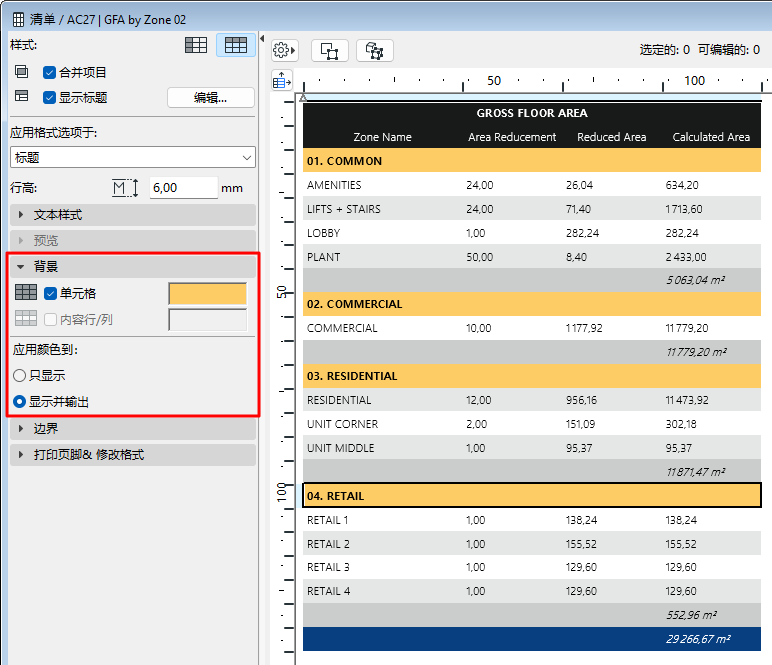Select the 02. COMMERCIAL header row
Screen dimensions: 772x665
click(x=532, y=304)
